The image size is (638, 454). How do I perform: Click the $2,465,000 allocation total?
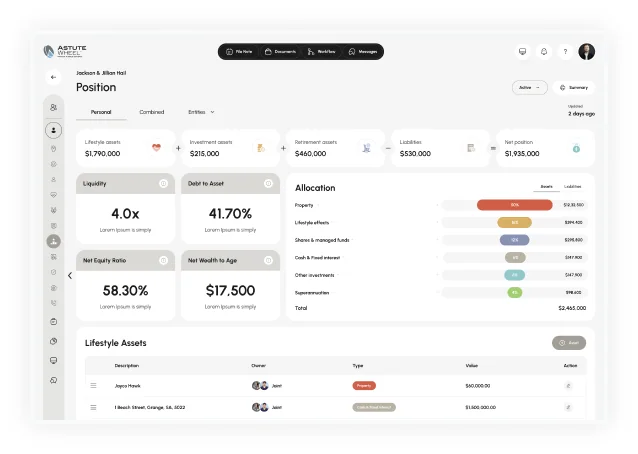pyautogui.click(x=572, y=308)
